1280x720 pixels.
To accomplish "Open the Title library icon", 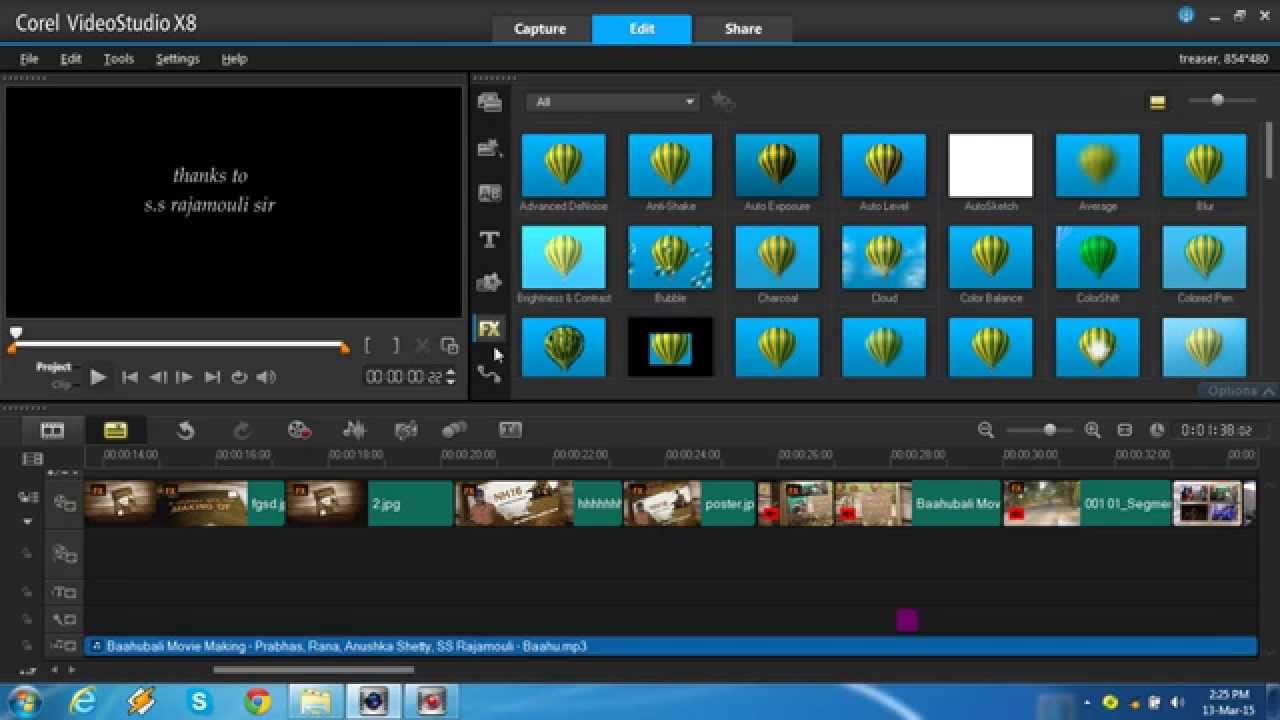I will [x=489, y=239].
